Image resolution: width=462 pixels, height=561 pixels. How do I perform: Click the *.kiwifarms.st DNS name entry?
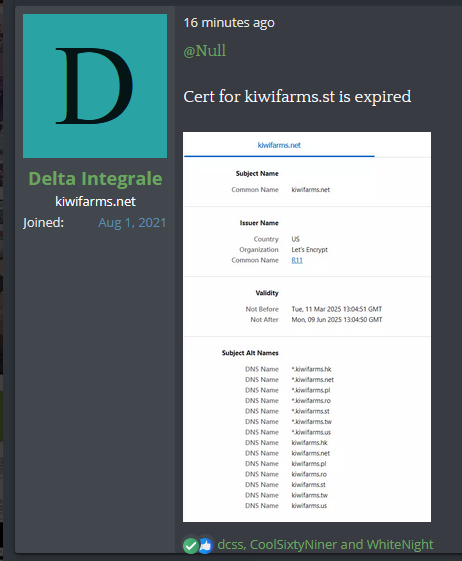tap(311, 411)
